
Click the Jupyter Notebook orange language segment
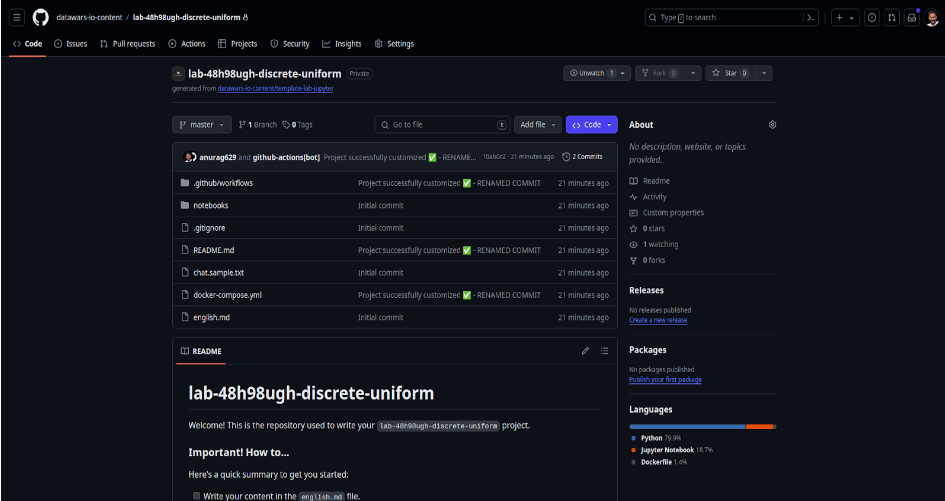point(759,426)
